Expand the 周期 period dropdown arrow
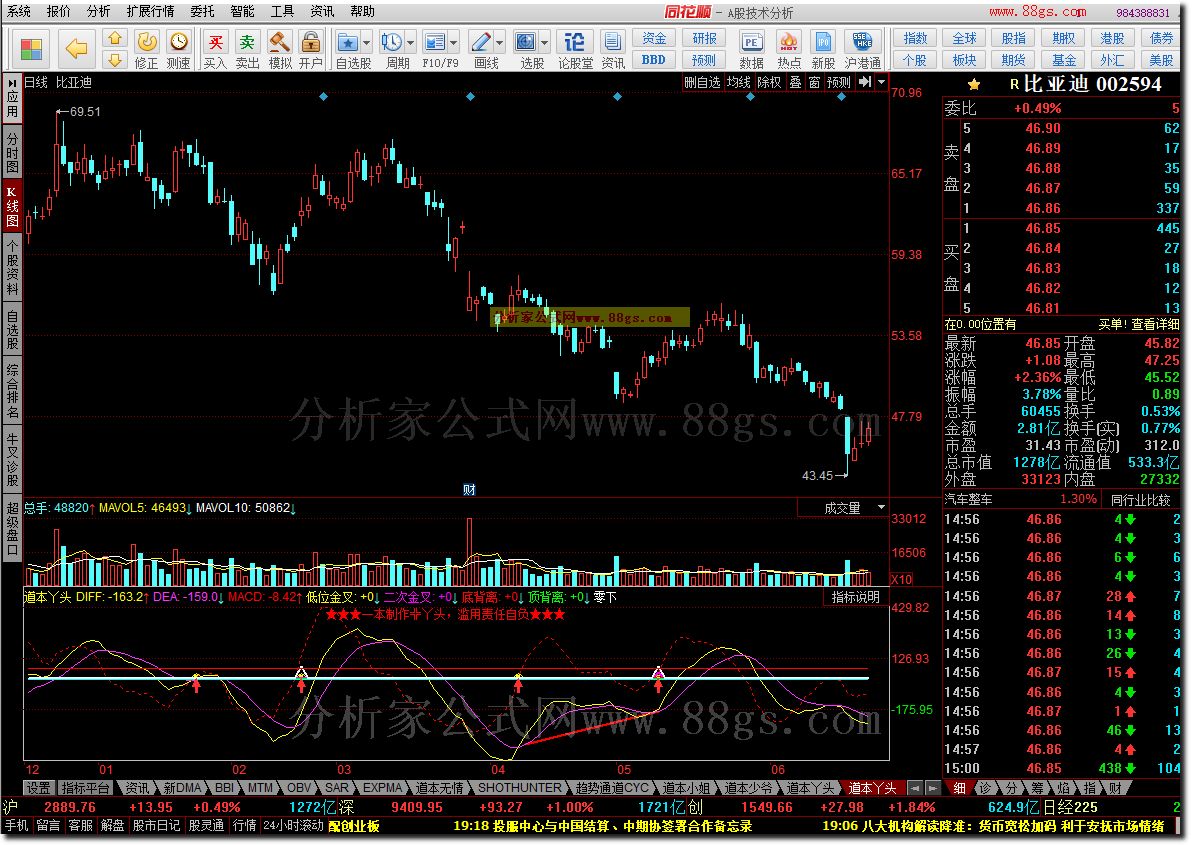The image size is (1192, 845). tap(411, 43)
